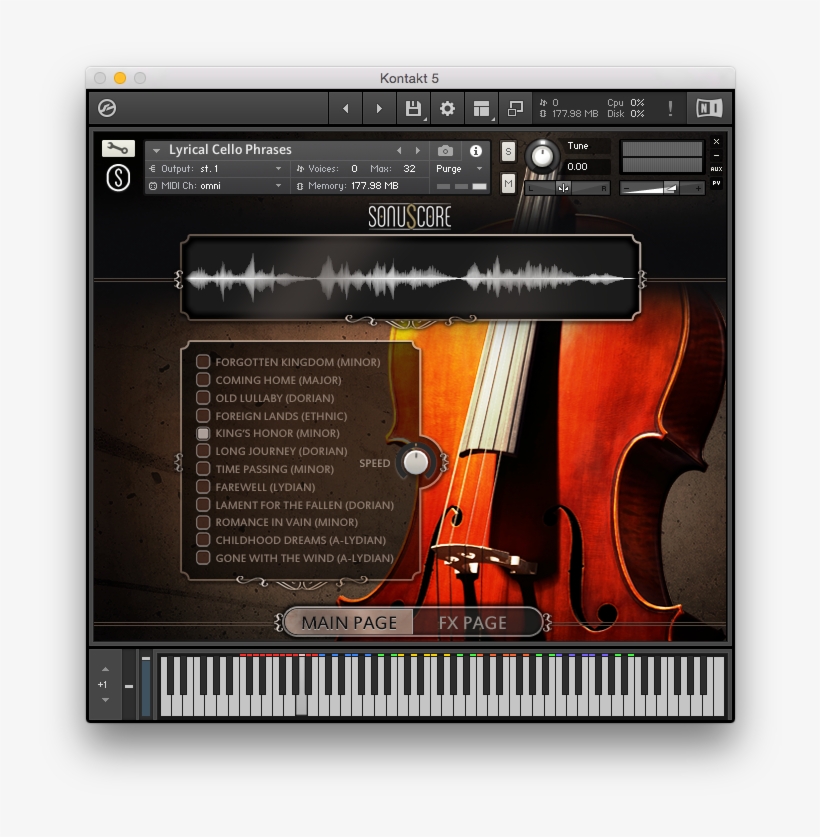This screenshot has height=837, width=820.
Task: Open Kontakt options via the gear icon
Action: [x=447, y=108]
